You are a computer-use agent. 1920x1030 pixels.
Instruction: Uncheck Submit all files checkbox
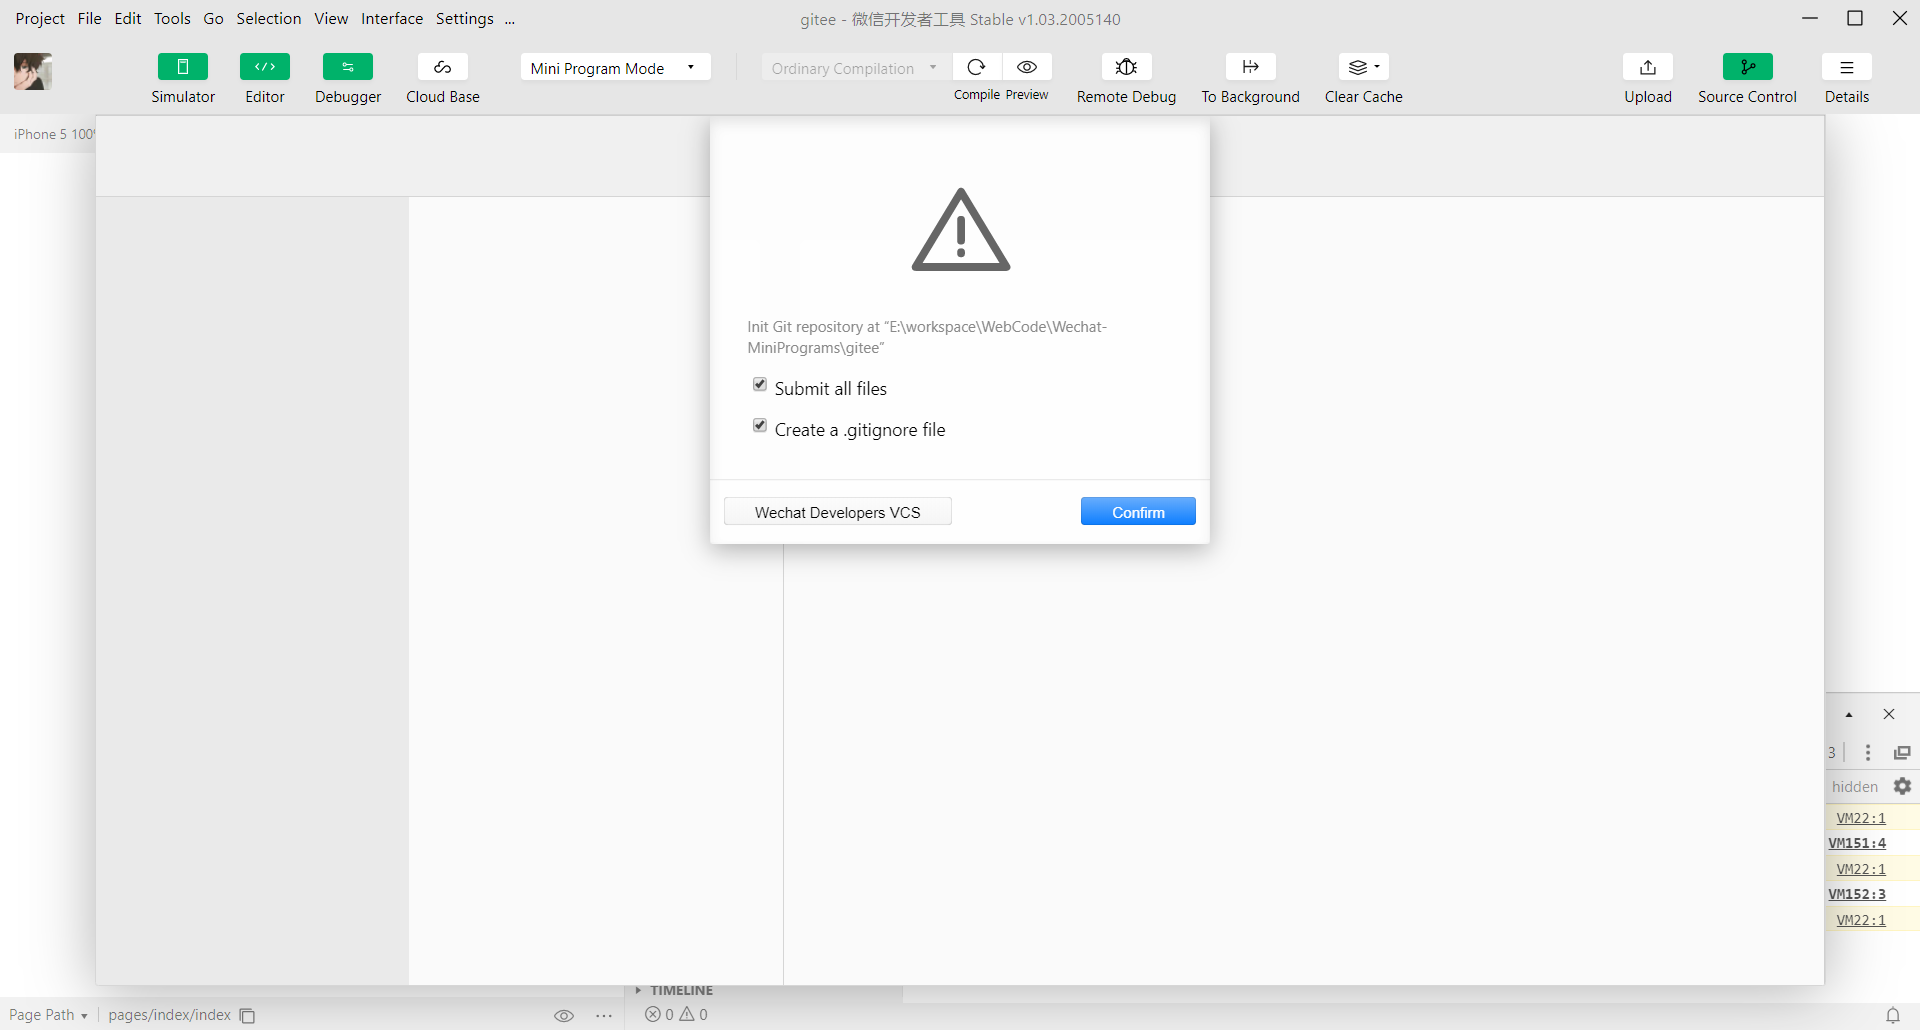click(x=760, y=385)
